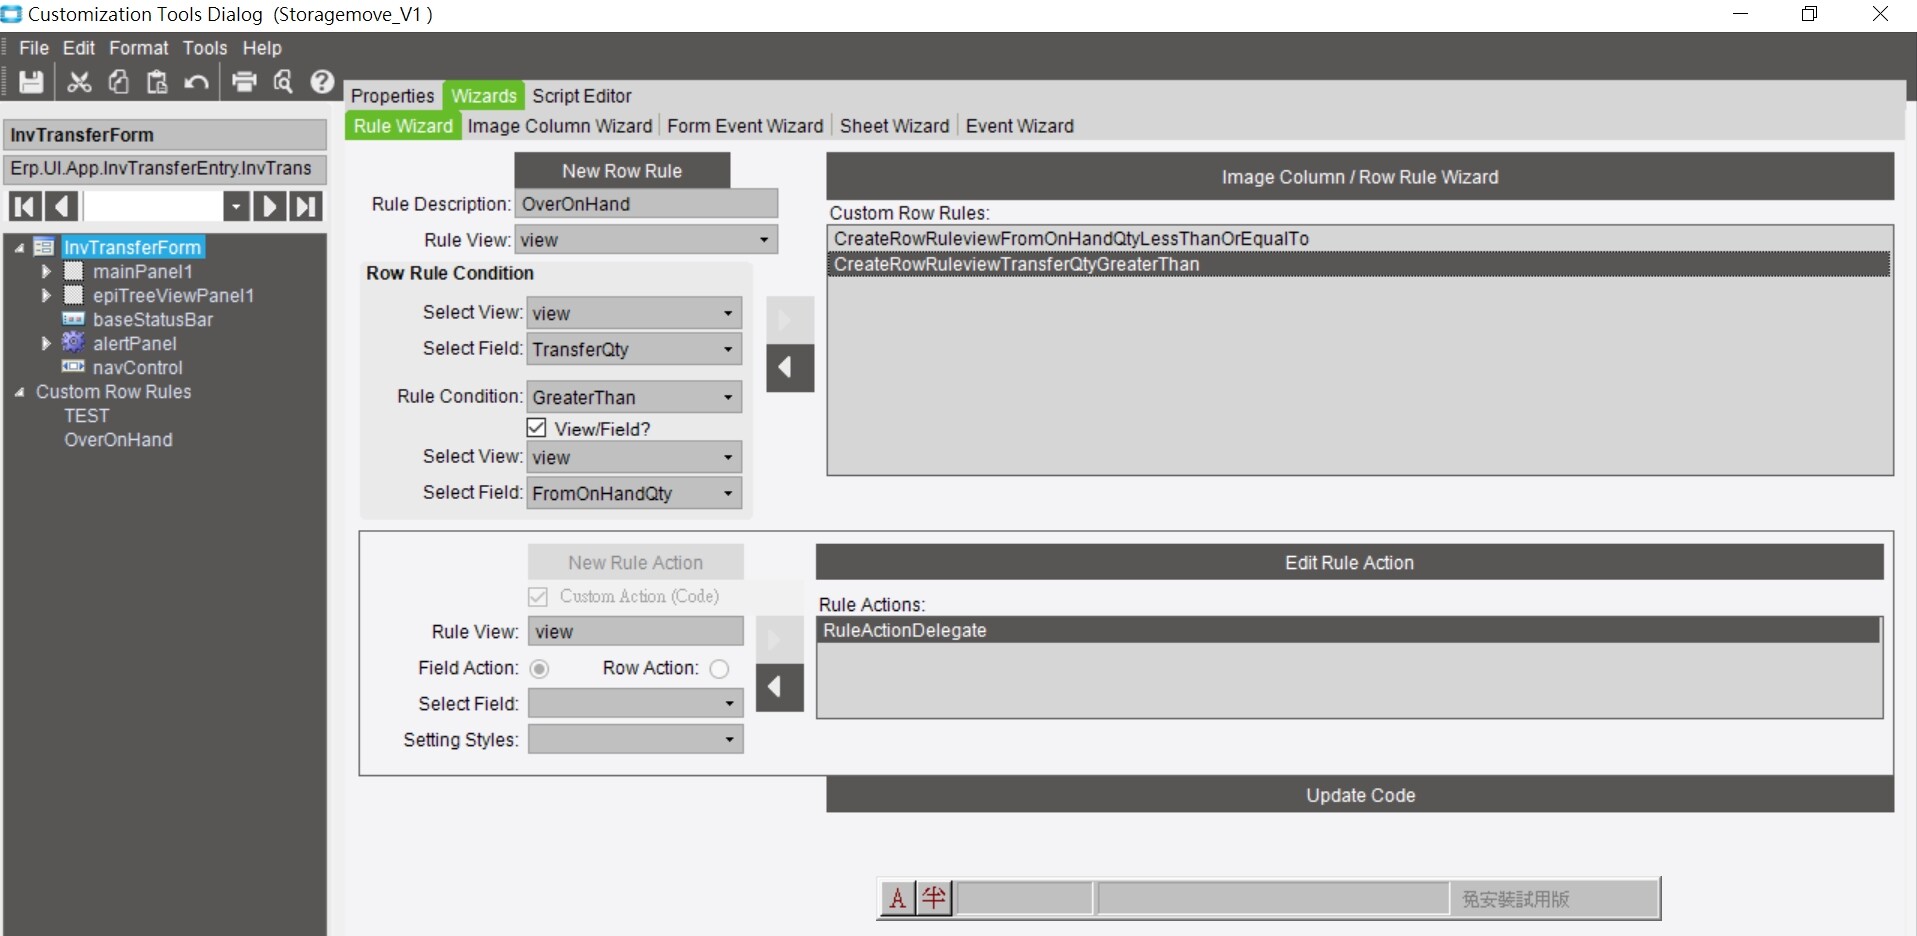Click the navControl node icon
1917x936 pixels.
click(x=73, y=367)
